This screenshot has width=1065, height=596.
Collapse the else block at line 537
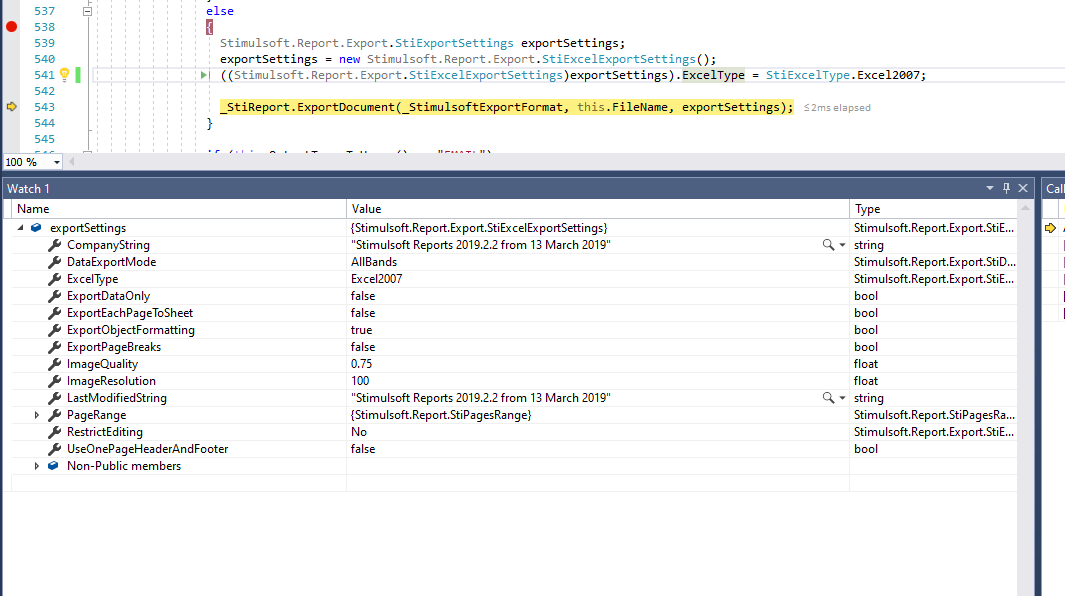click(87, 11)
